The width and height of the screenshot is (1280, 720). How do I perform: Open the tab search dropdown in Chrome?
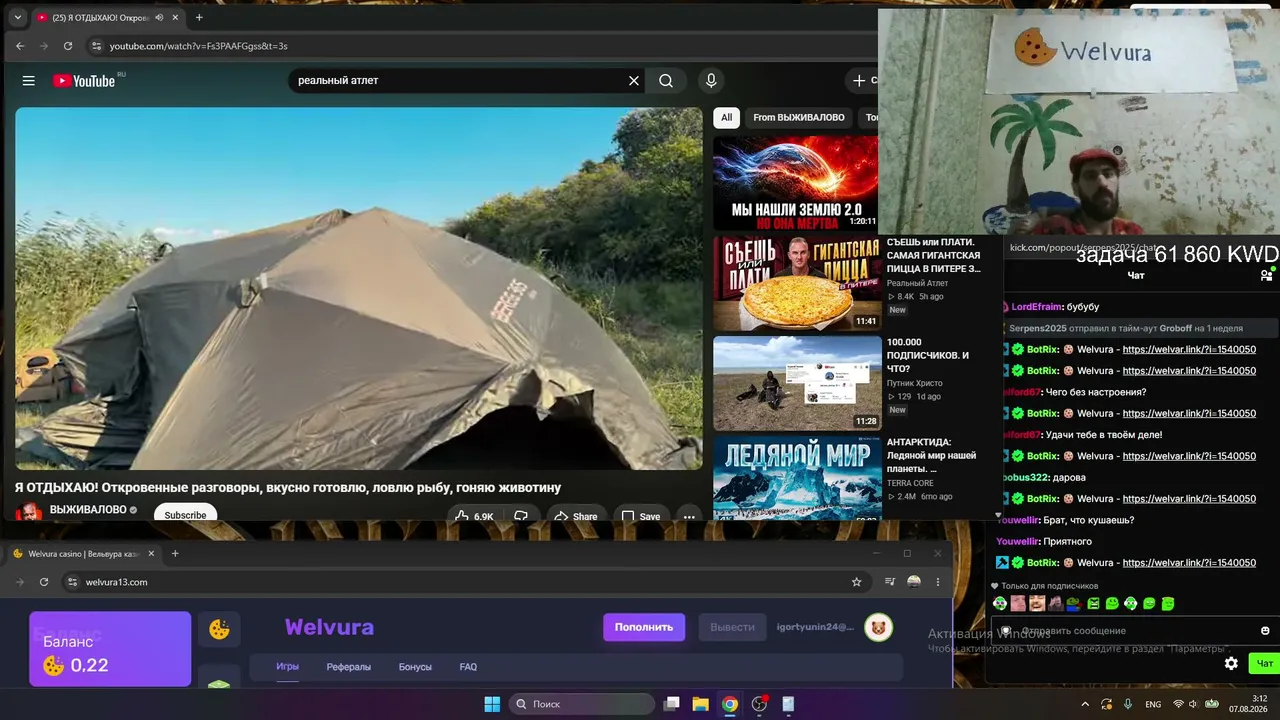pos(17,17)
